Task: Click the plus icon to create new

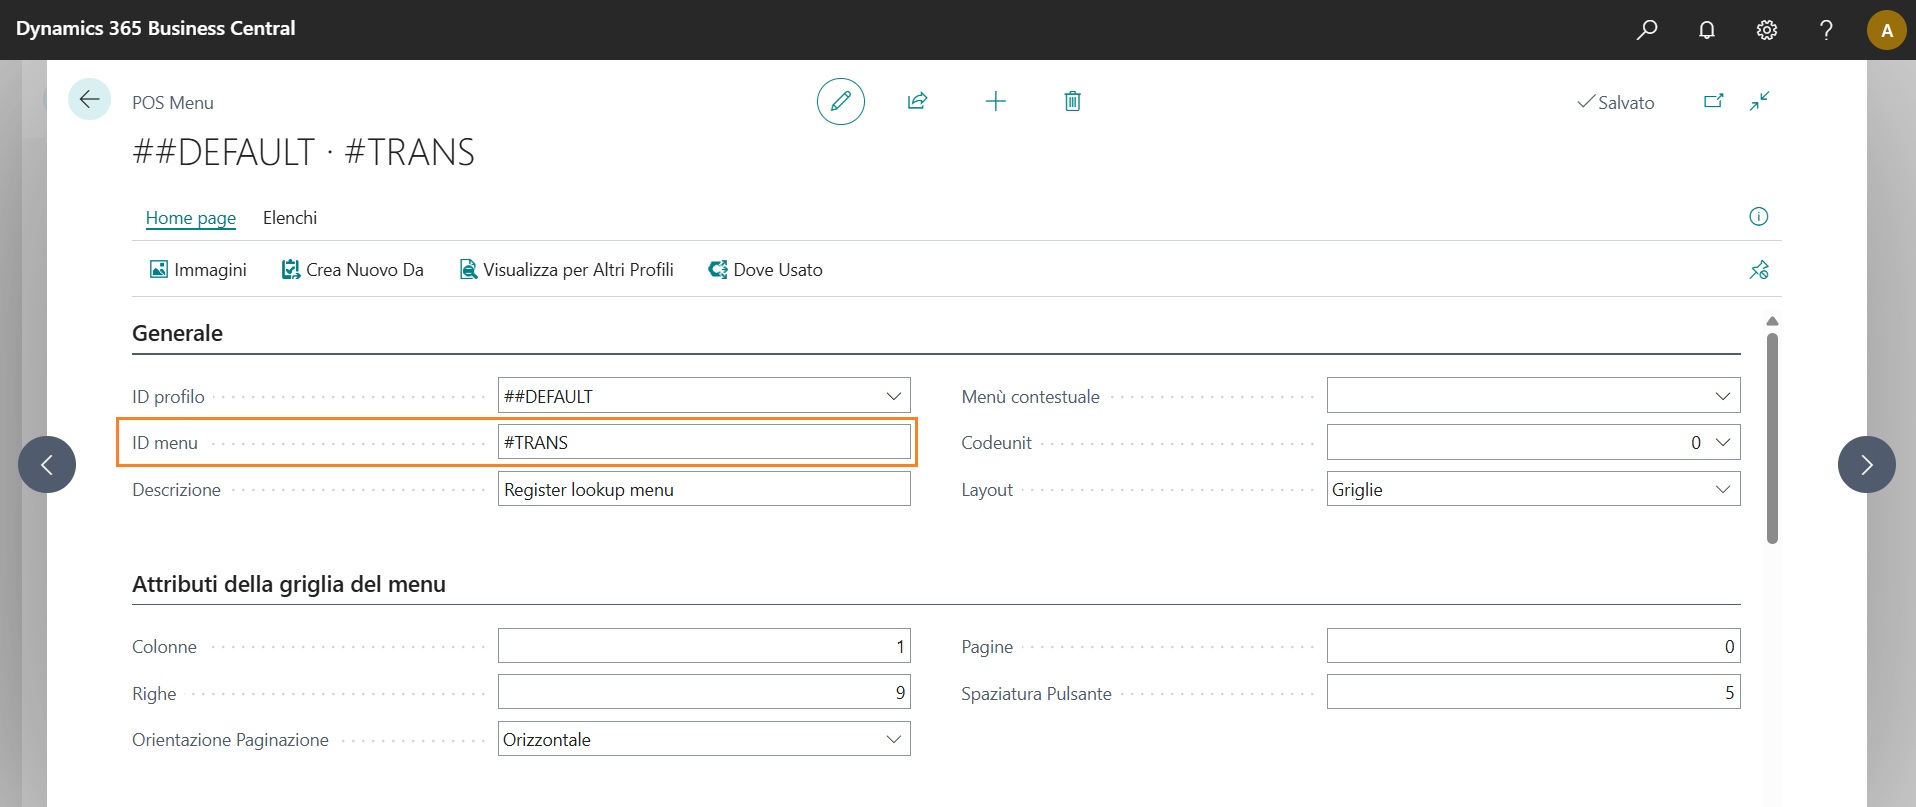Action: click(x=995, y=101)
